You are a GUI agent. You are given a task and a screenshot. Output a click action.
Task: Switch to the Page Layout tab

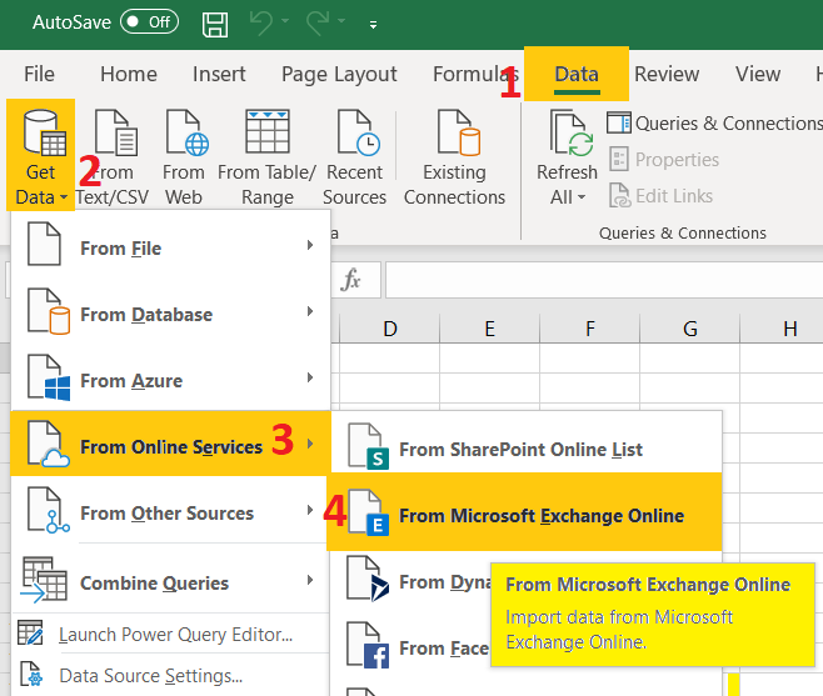click(339, 74)
